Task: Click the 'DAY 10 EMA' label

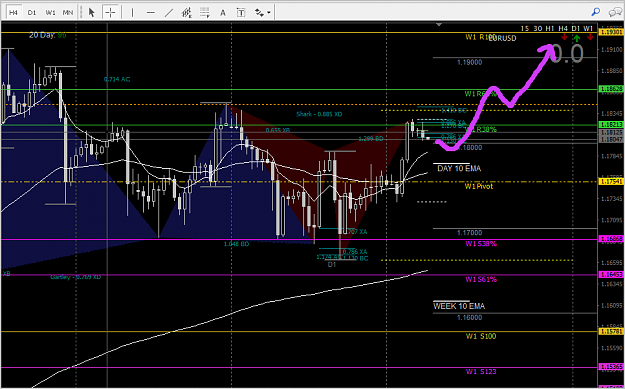Action: click(459, 169)
